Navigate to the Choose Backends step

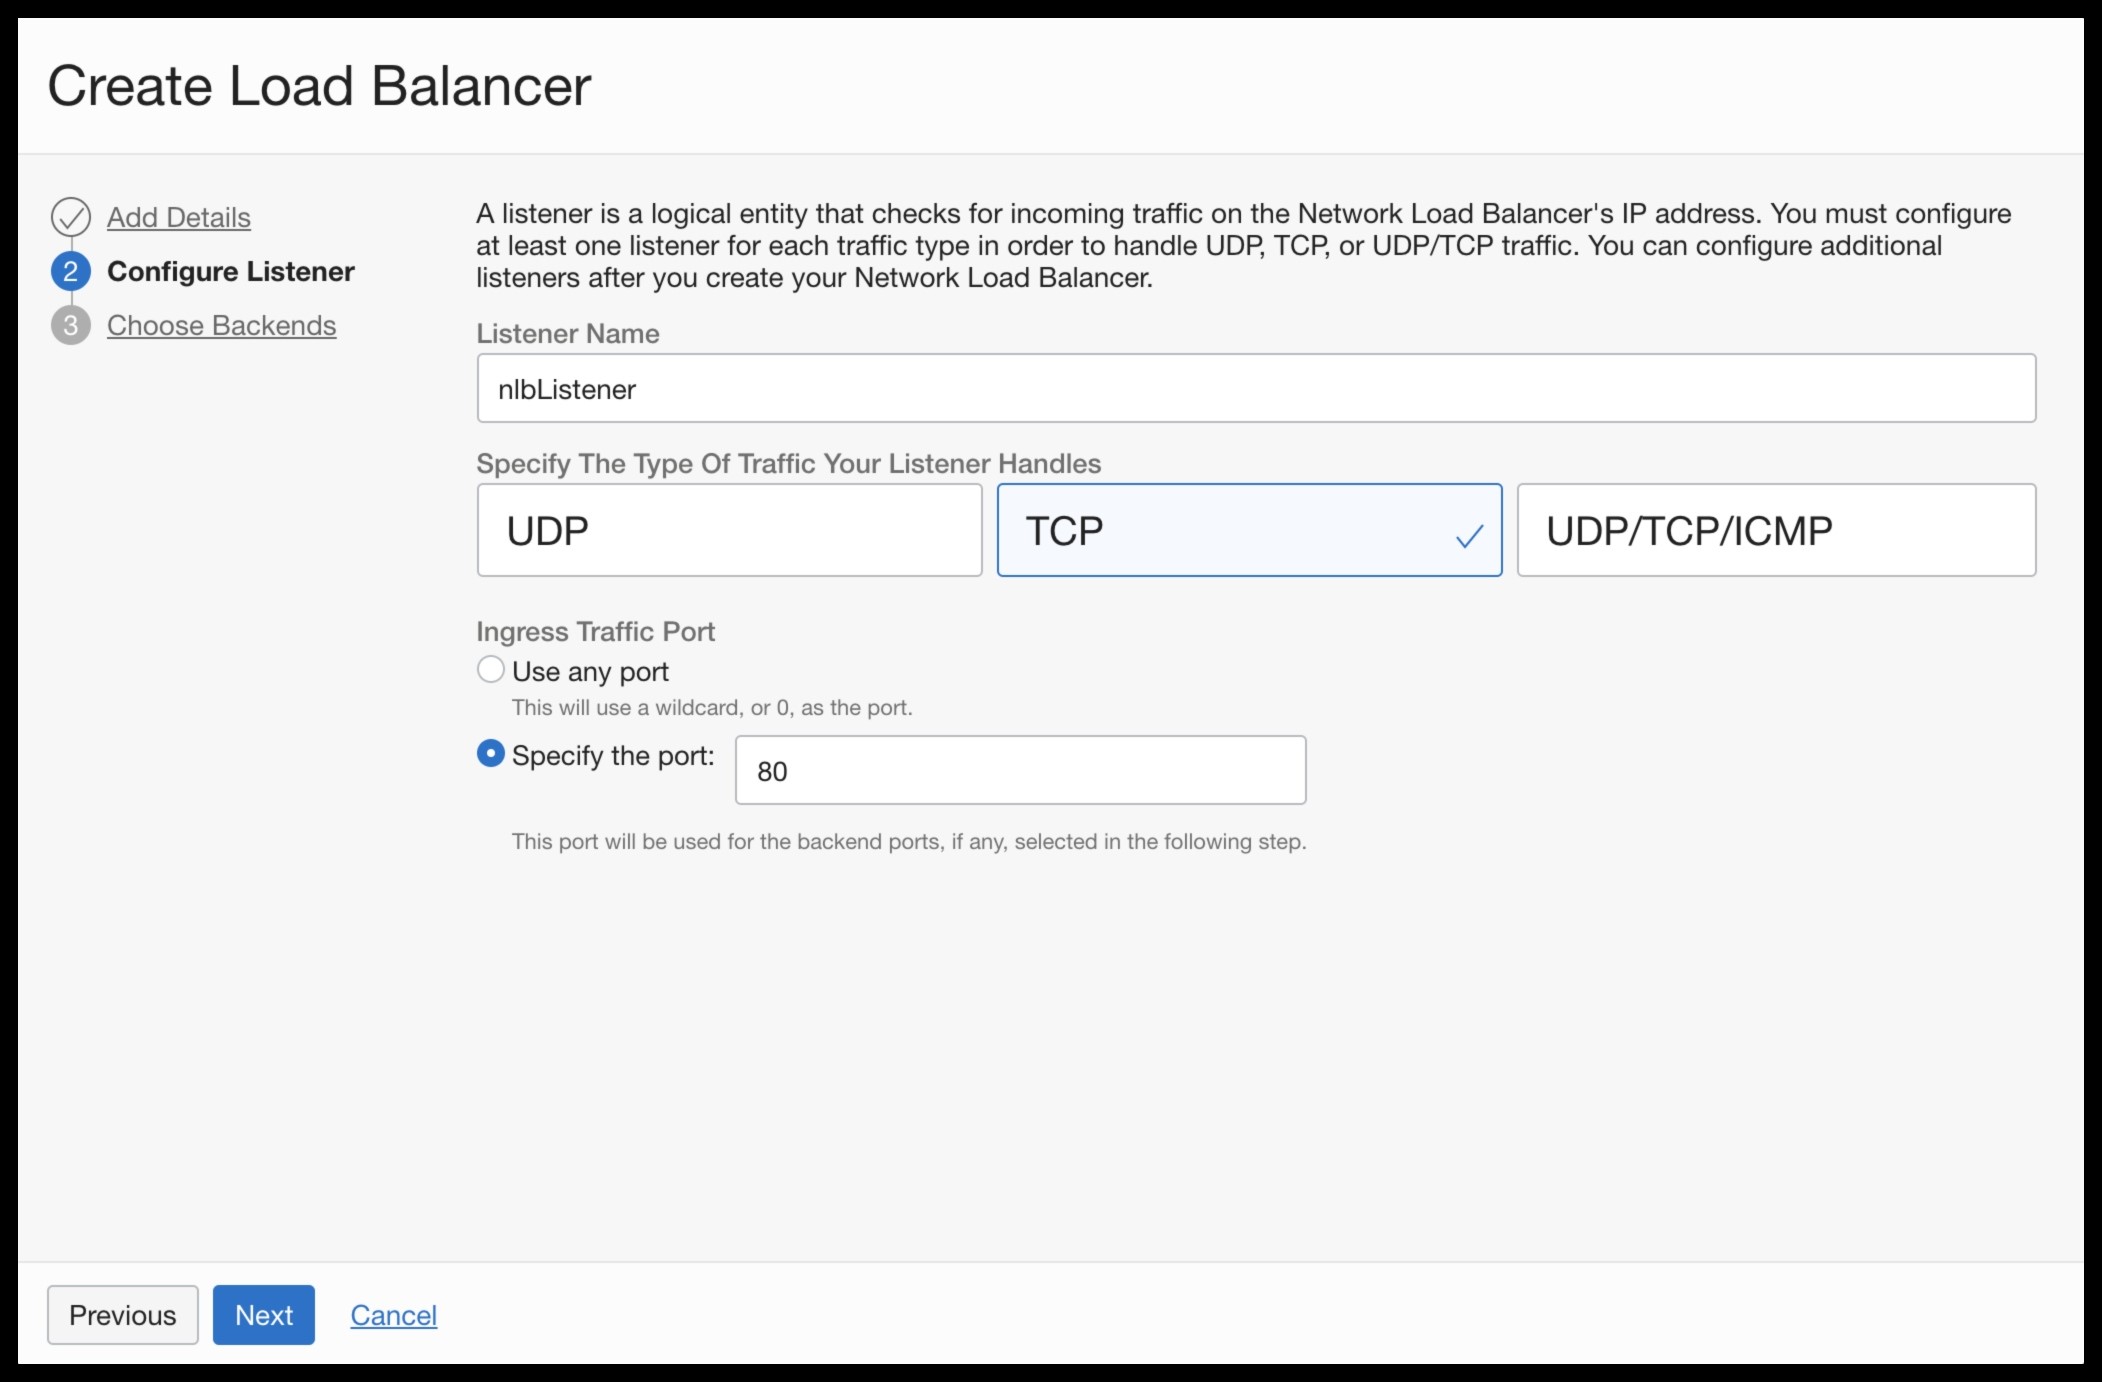click(222, 325)
